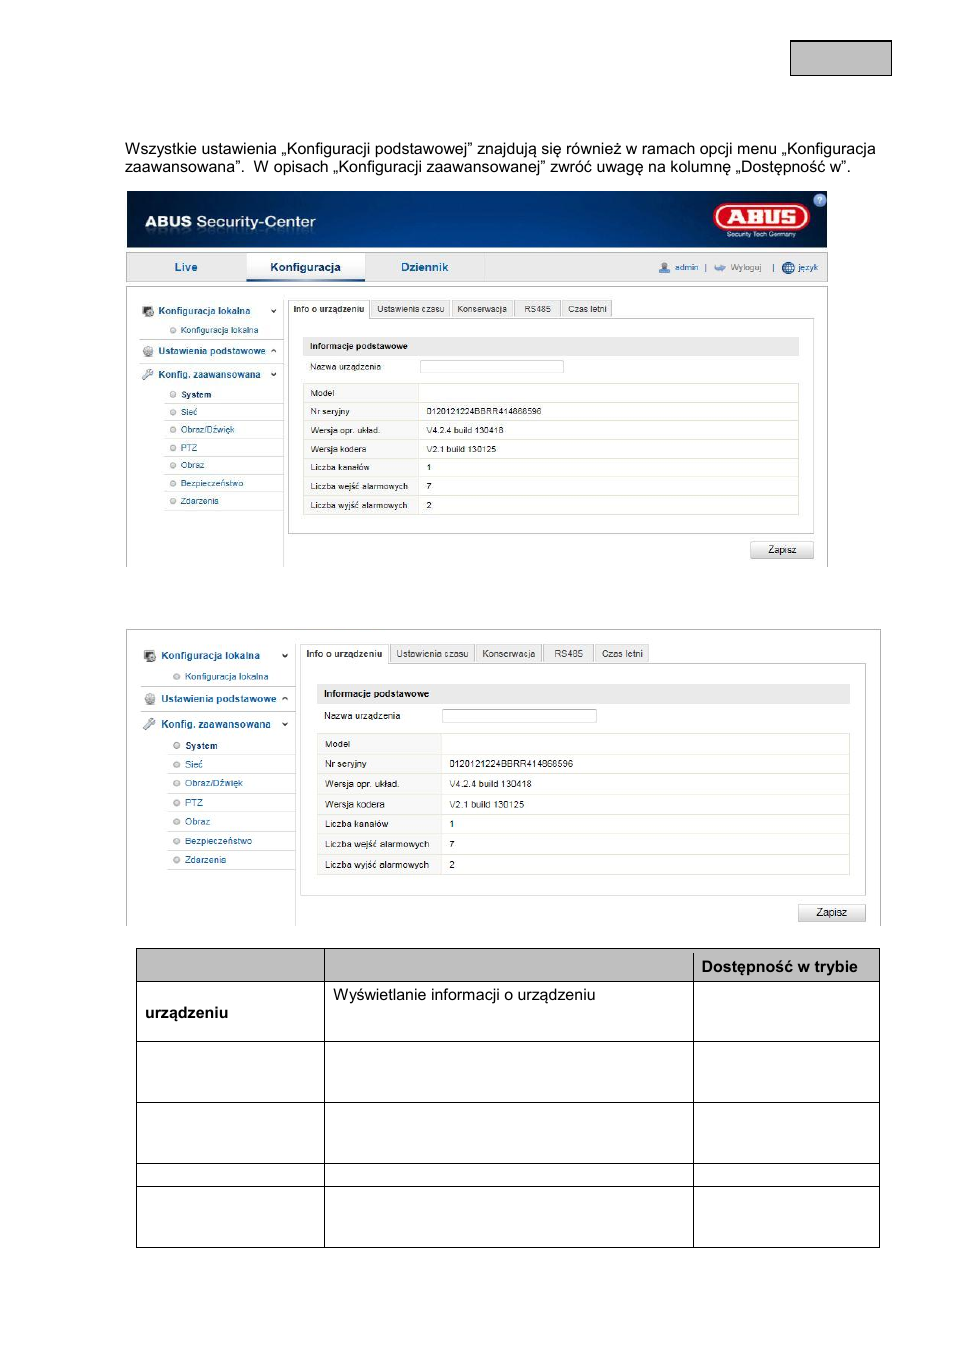
Task: Open the RS485 tab in the upper screenshot
Action: [537, 309]
